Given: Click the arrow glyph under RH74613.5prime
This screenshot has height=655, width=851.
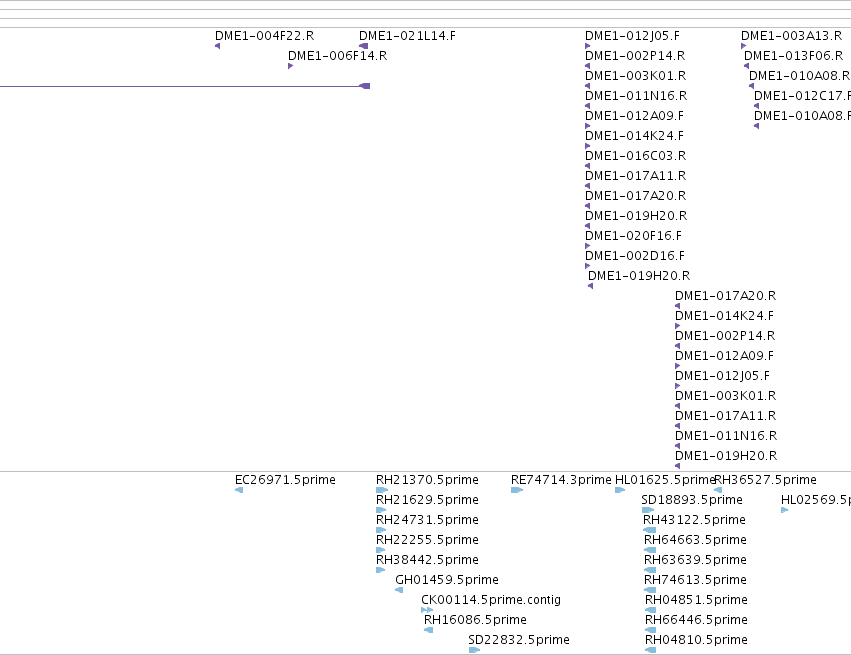Looking at the screenshot, I should coord(650,590).
